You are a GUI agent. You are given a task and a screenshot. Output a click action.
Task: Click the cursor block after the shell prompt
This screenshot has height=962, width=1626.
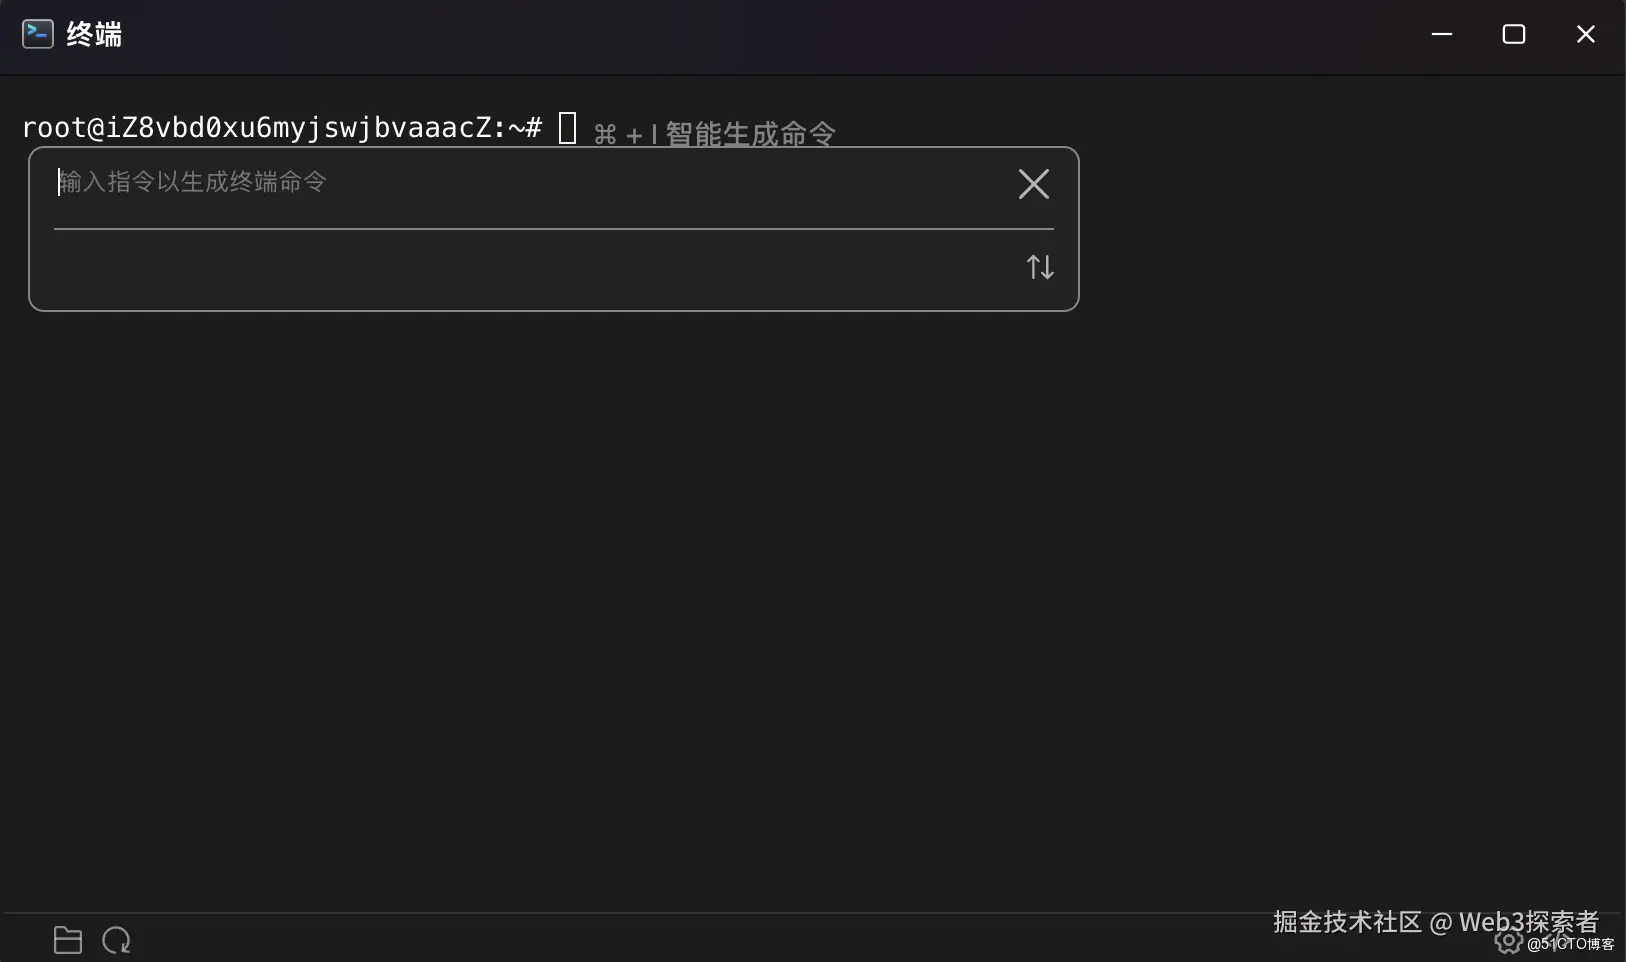pyautogui.click(x=568, y=128)
